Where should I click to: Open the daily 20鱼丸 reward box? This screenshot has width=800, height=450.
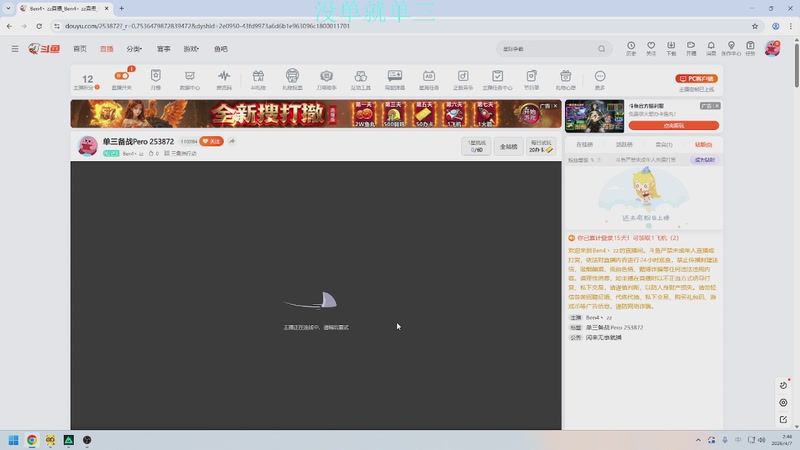click(x=541, y=146)
